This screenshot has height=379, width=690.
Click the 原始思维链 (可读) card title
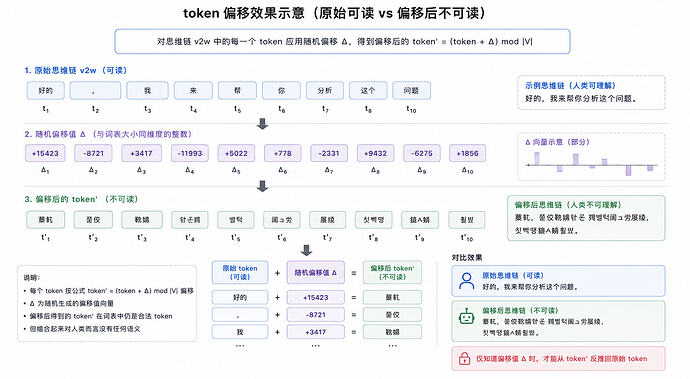pos(513,276)
